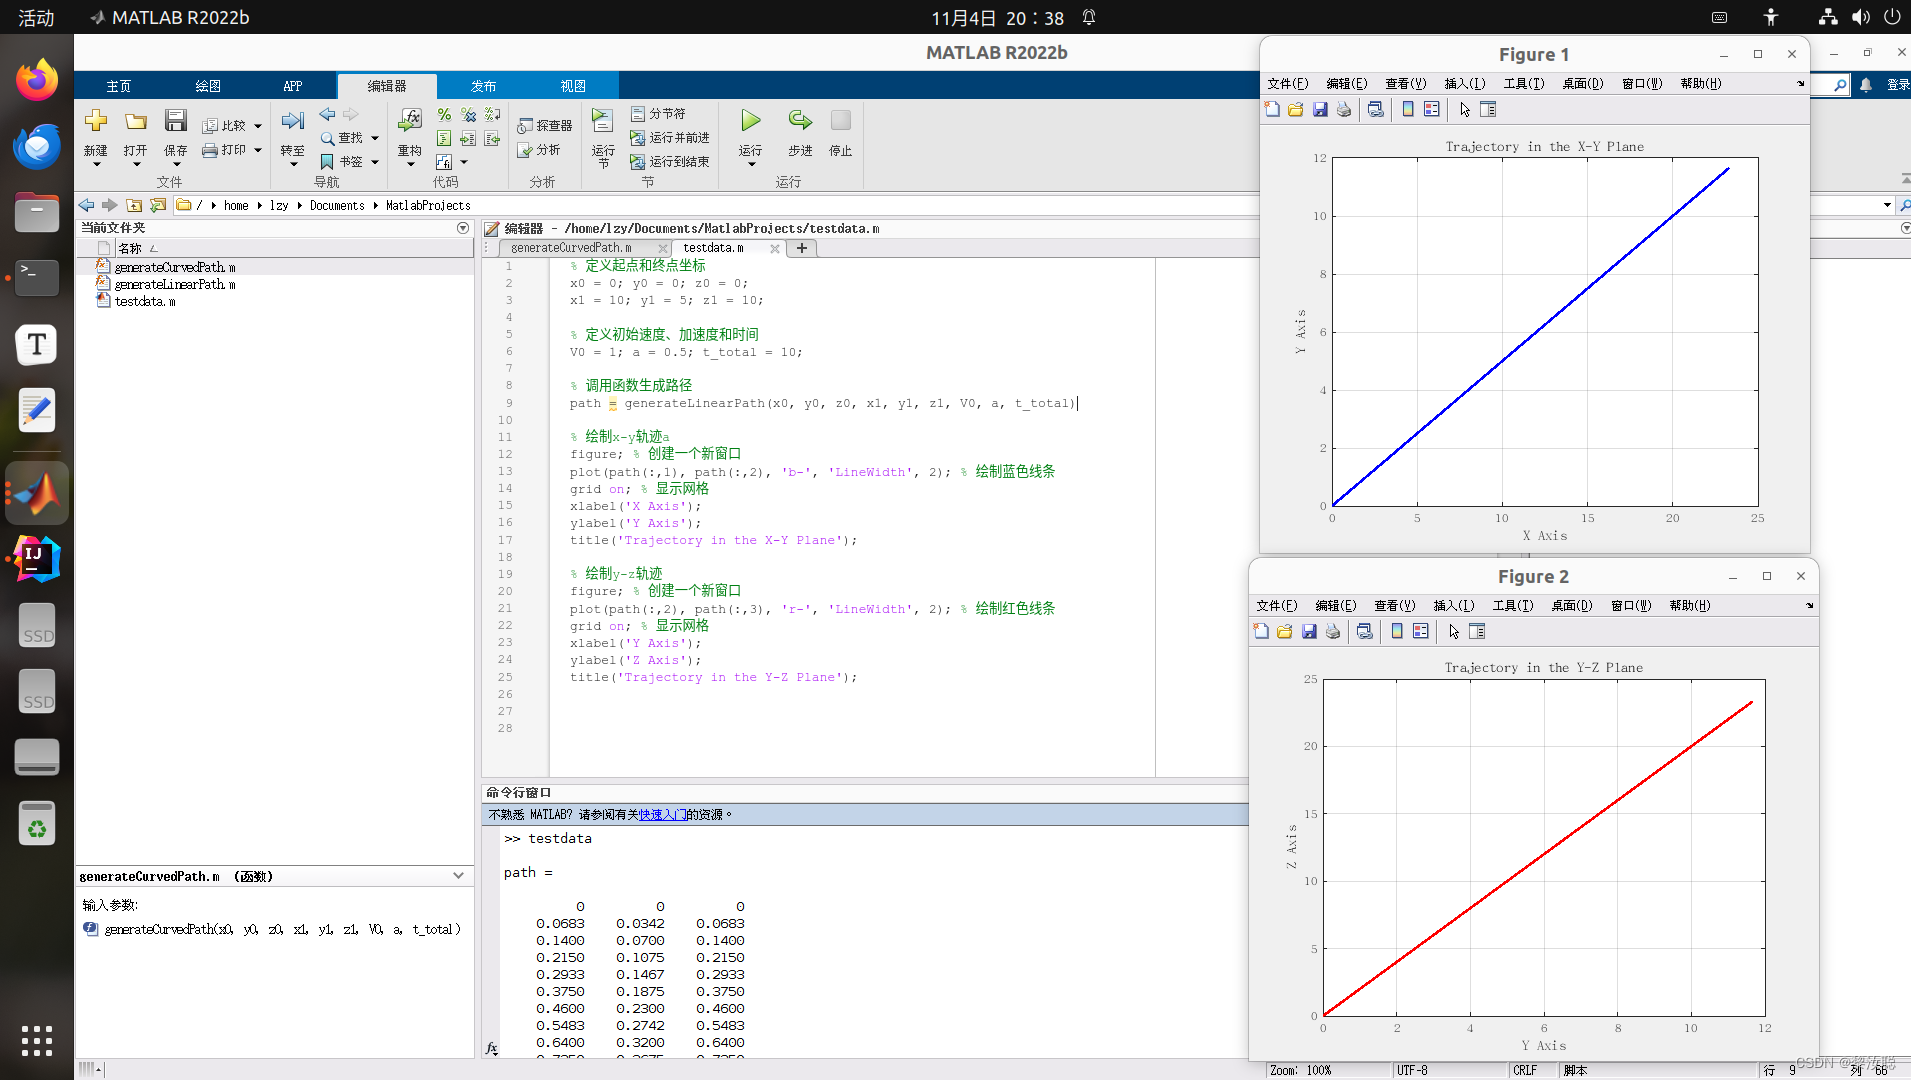Image resolution: width=1911 pixels, height=1080 pixels.
Task: Click Property Inspector icon in Figure 1
Action: tap(1488, 110)
